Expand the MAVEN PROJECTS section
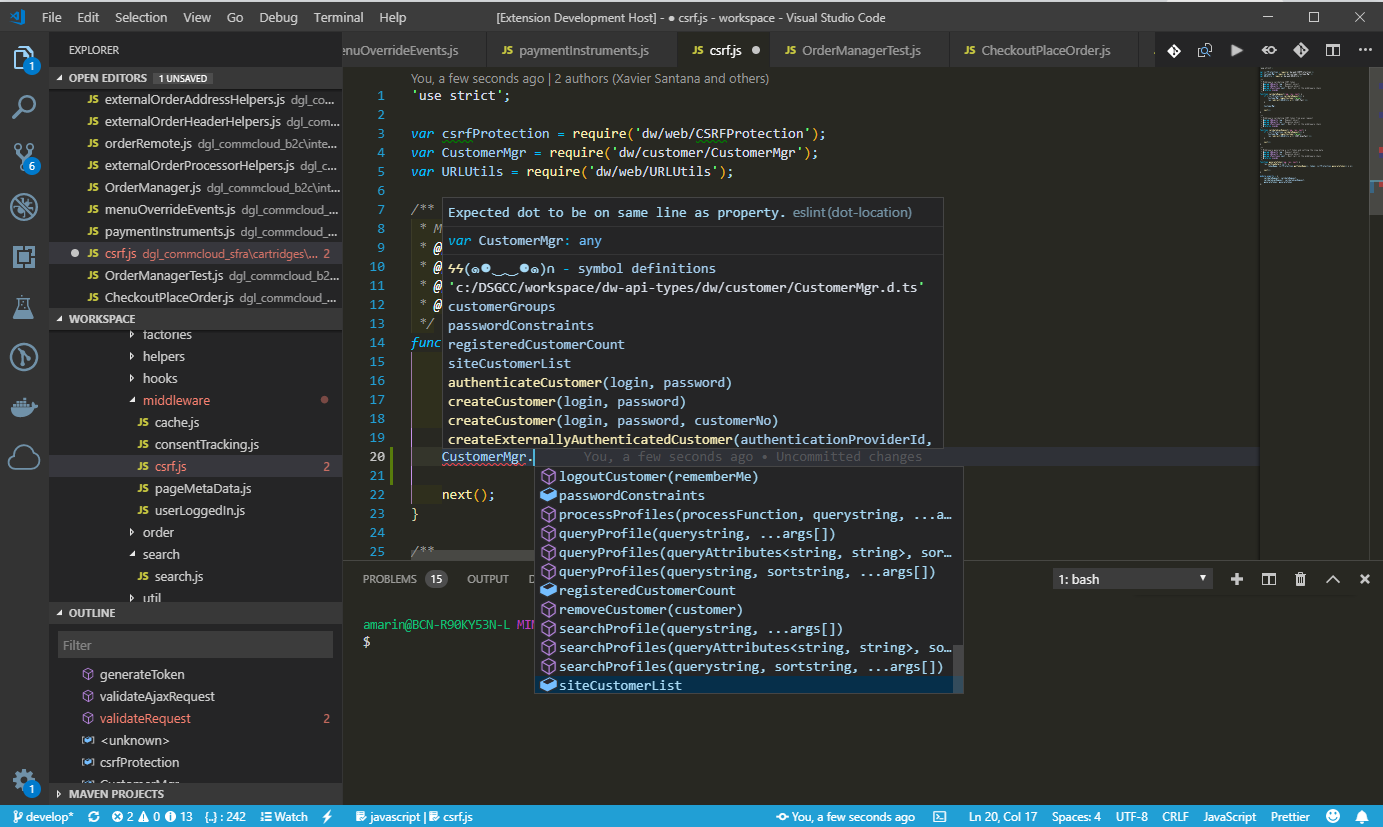Screen dimensions: 1383x827 click(195, 794)
